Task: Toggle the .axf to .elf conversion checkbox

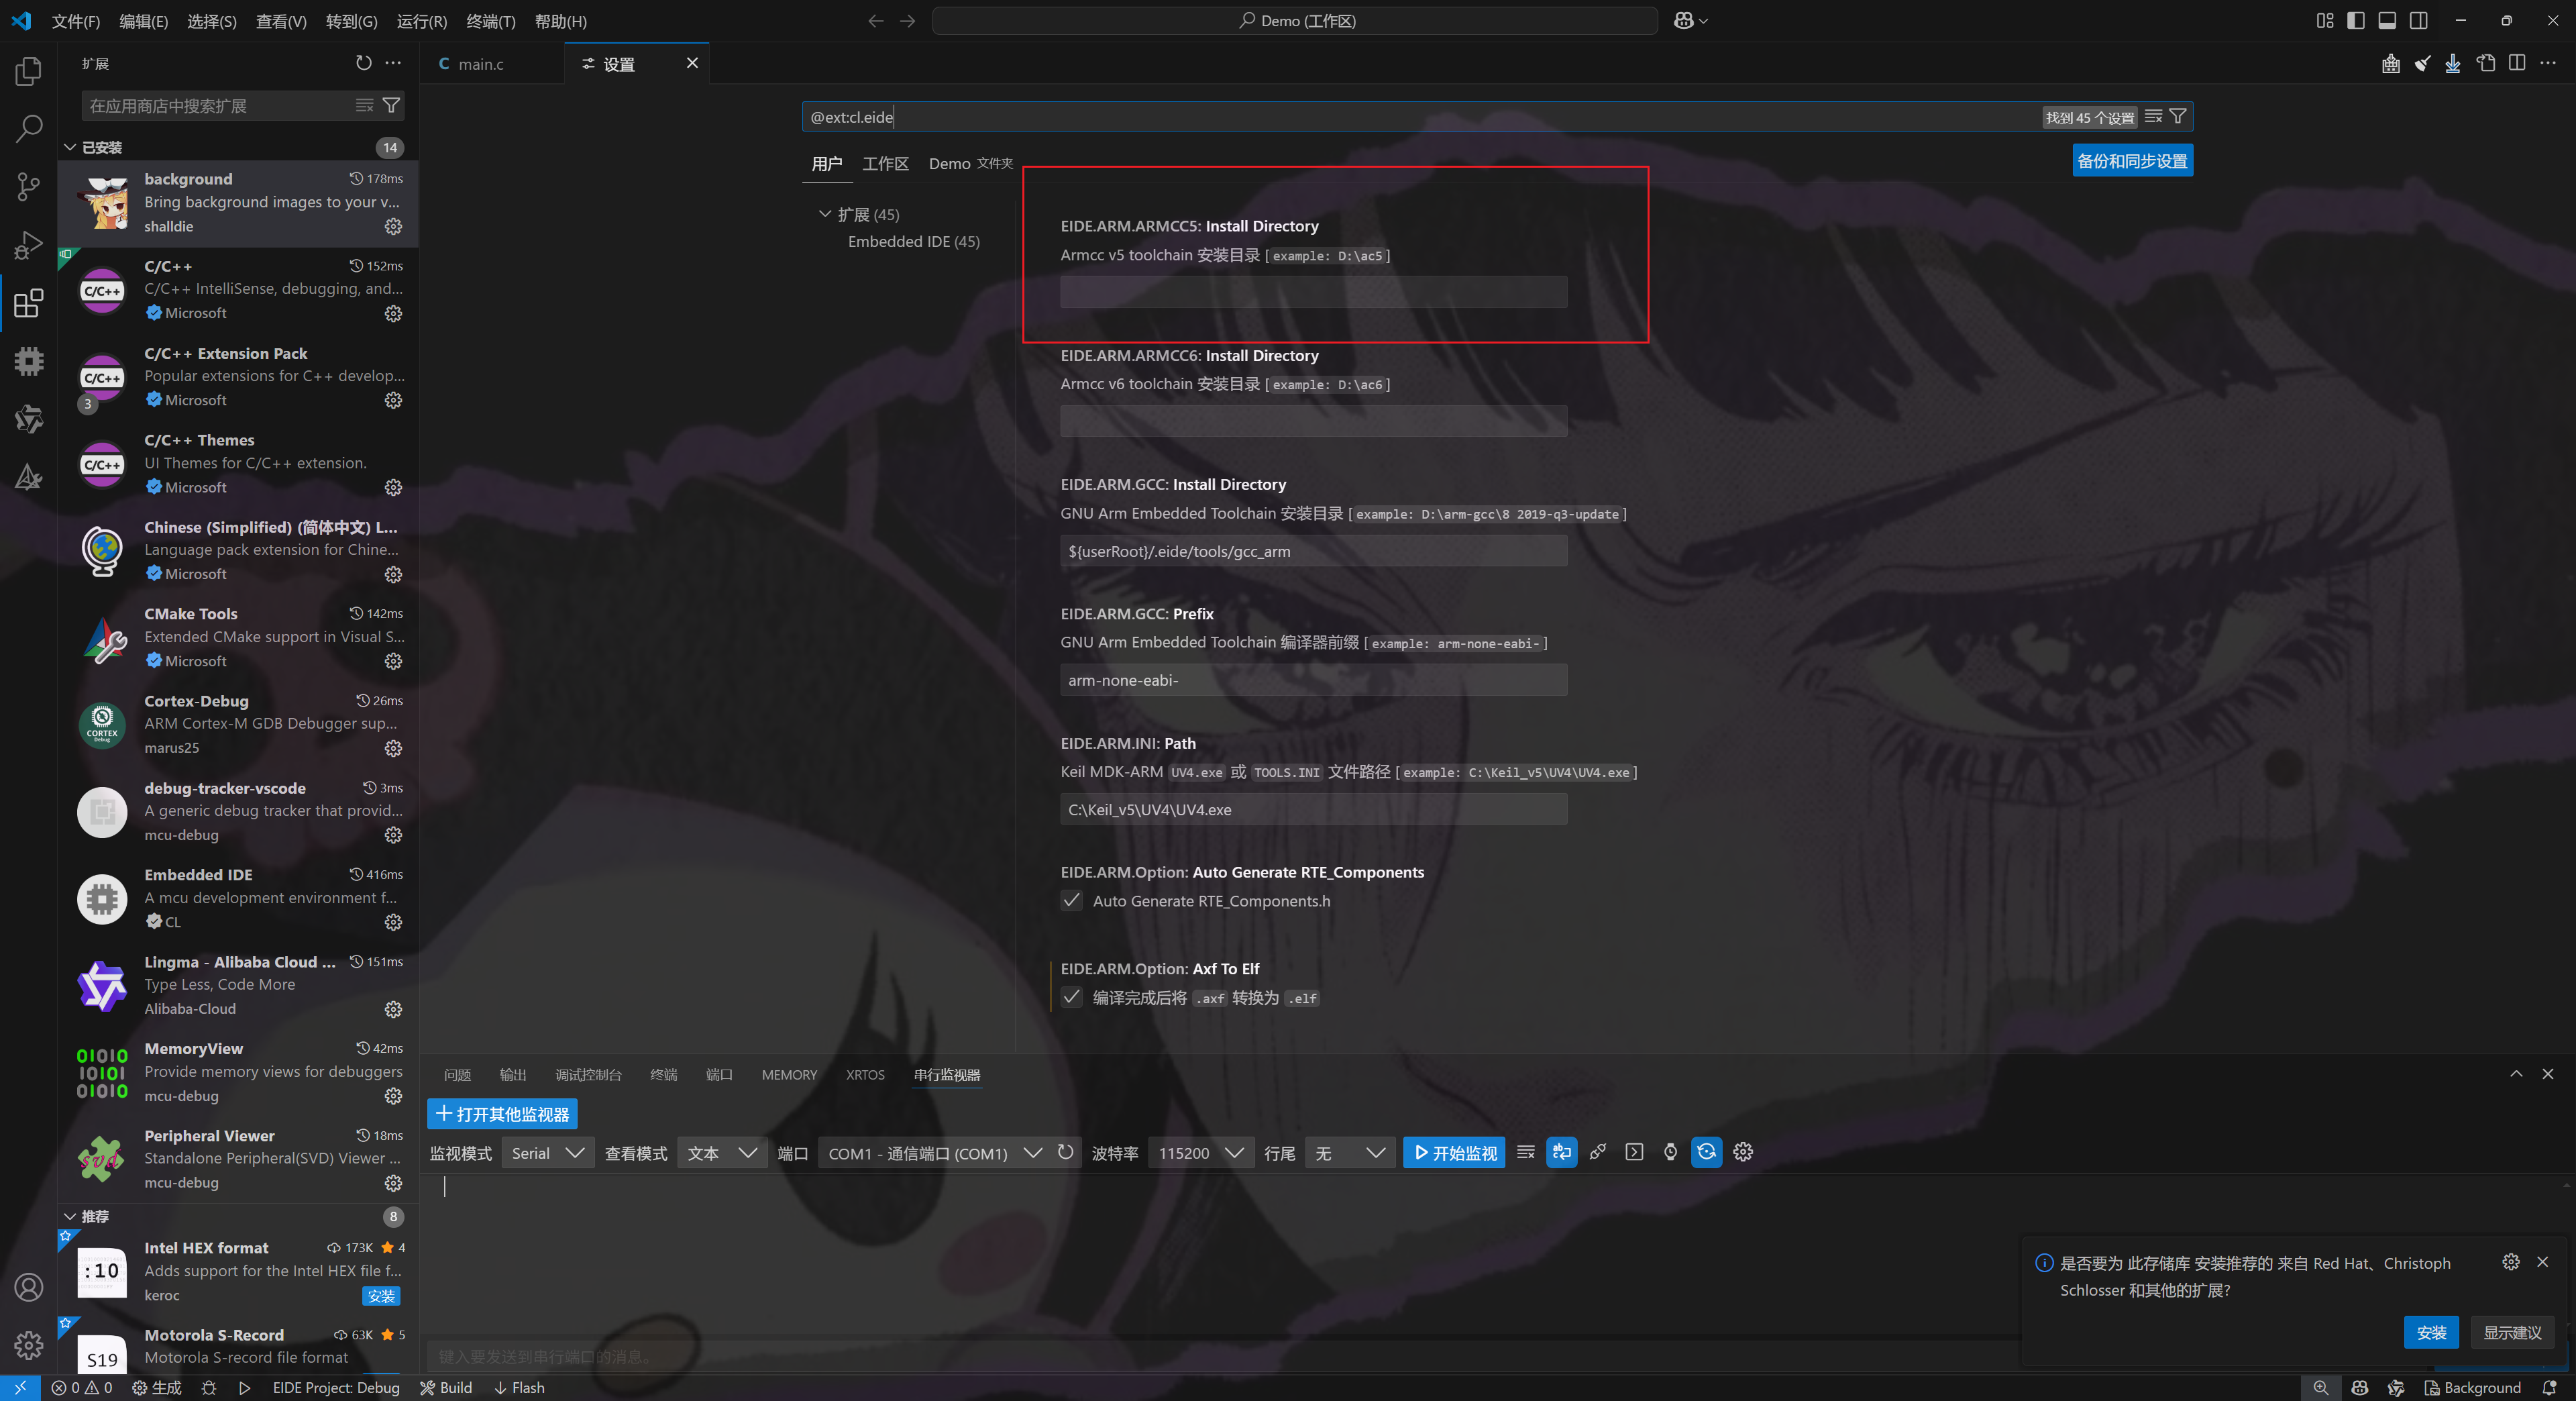Action: point(1071,997)
